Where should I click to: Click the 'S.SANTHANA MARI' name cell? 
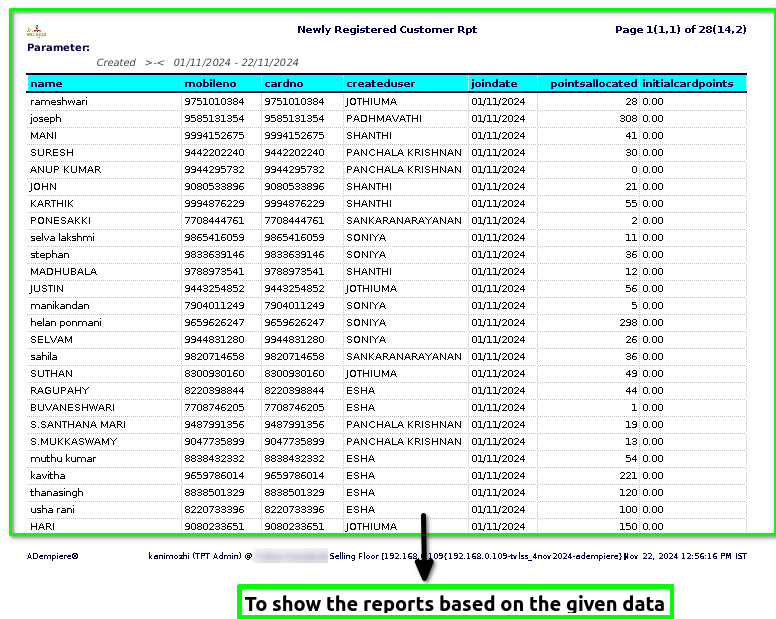click(x=78, y=425)
